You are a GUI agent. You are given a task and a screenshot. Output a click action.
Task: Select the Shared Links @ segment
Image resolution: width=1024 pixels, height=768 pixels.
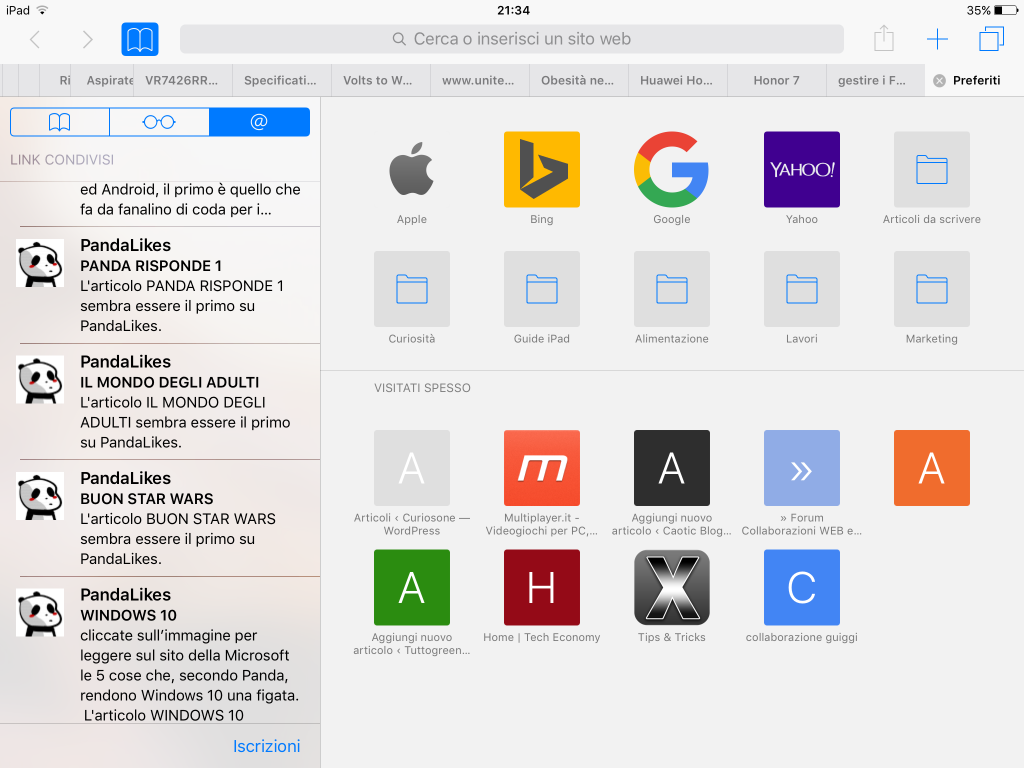point(259,122)
